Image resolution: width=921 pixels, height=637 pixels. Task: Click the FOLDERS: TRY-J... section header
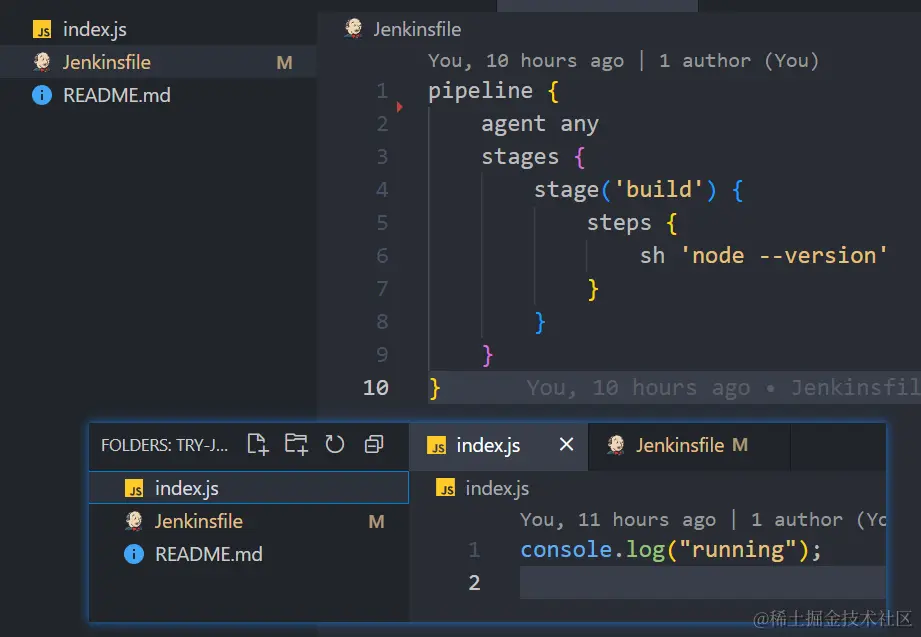[164, 445]
